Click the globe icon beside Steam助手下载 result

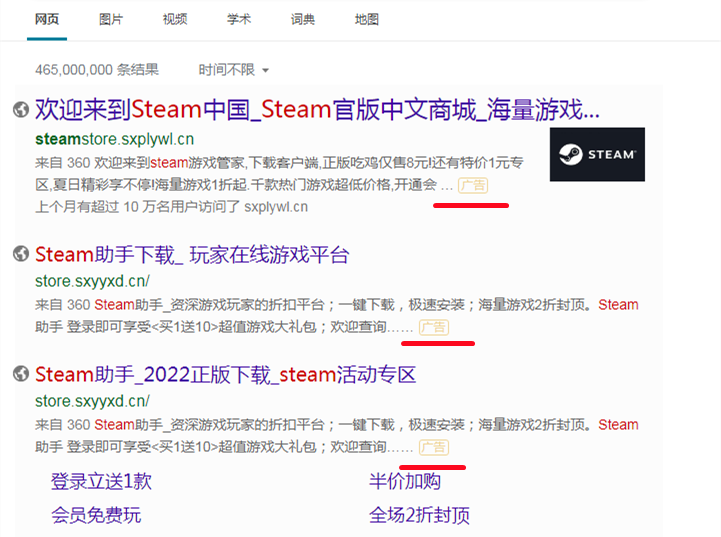tap(20, 255)
